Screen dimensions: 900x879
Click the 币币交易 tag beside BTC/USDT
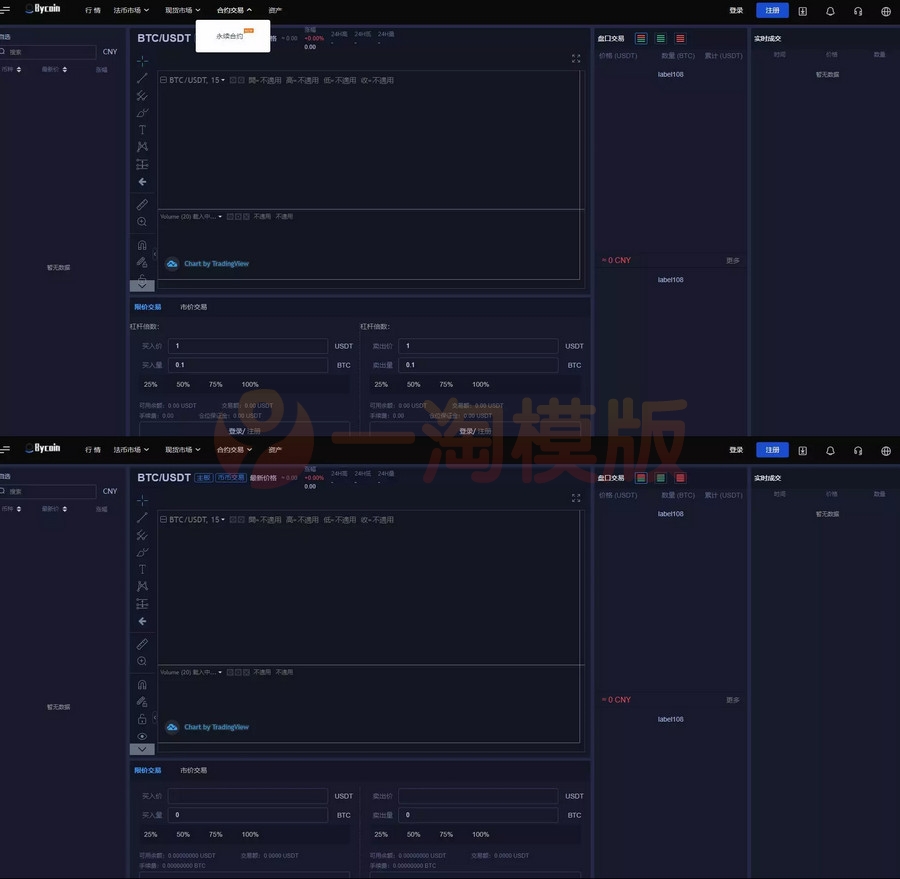point(231,478)
